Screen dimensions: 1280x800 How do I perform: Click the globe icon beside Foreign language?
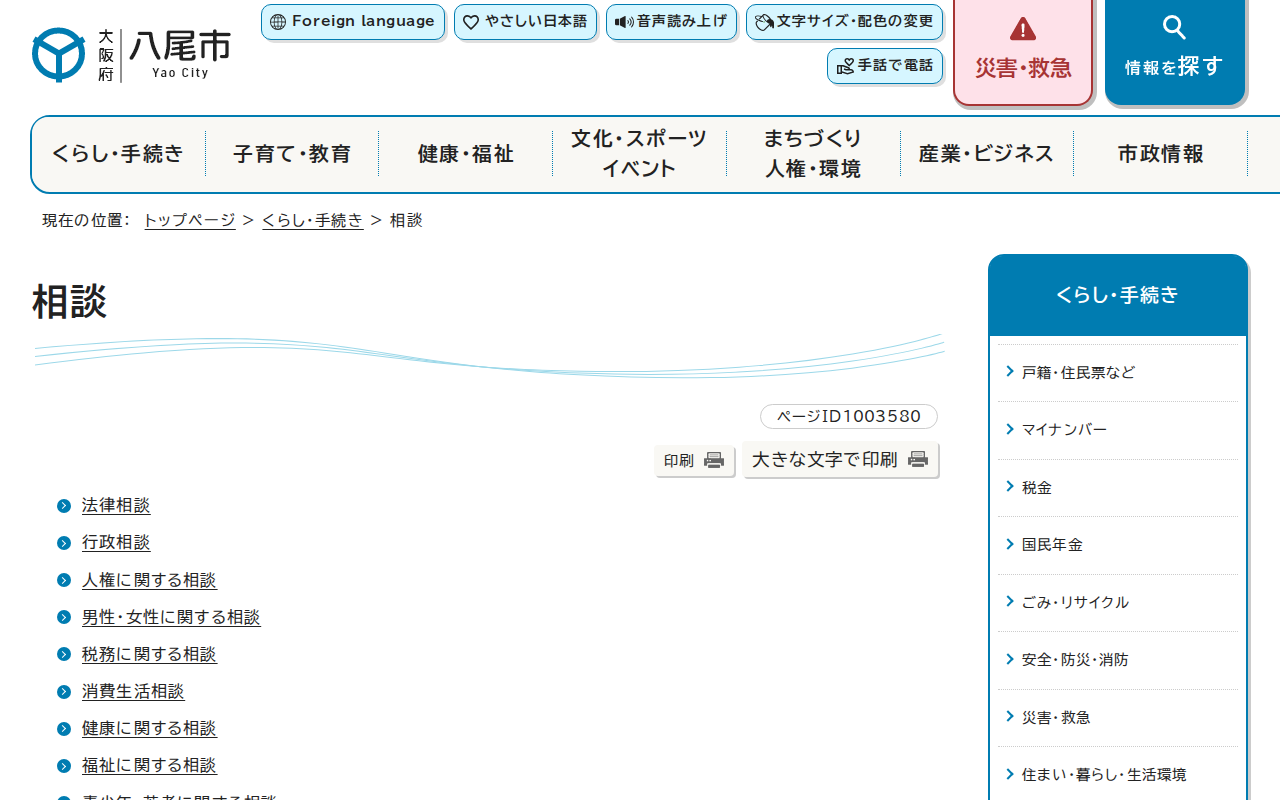click(x=278, y=22)
